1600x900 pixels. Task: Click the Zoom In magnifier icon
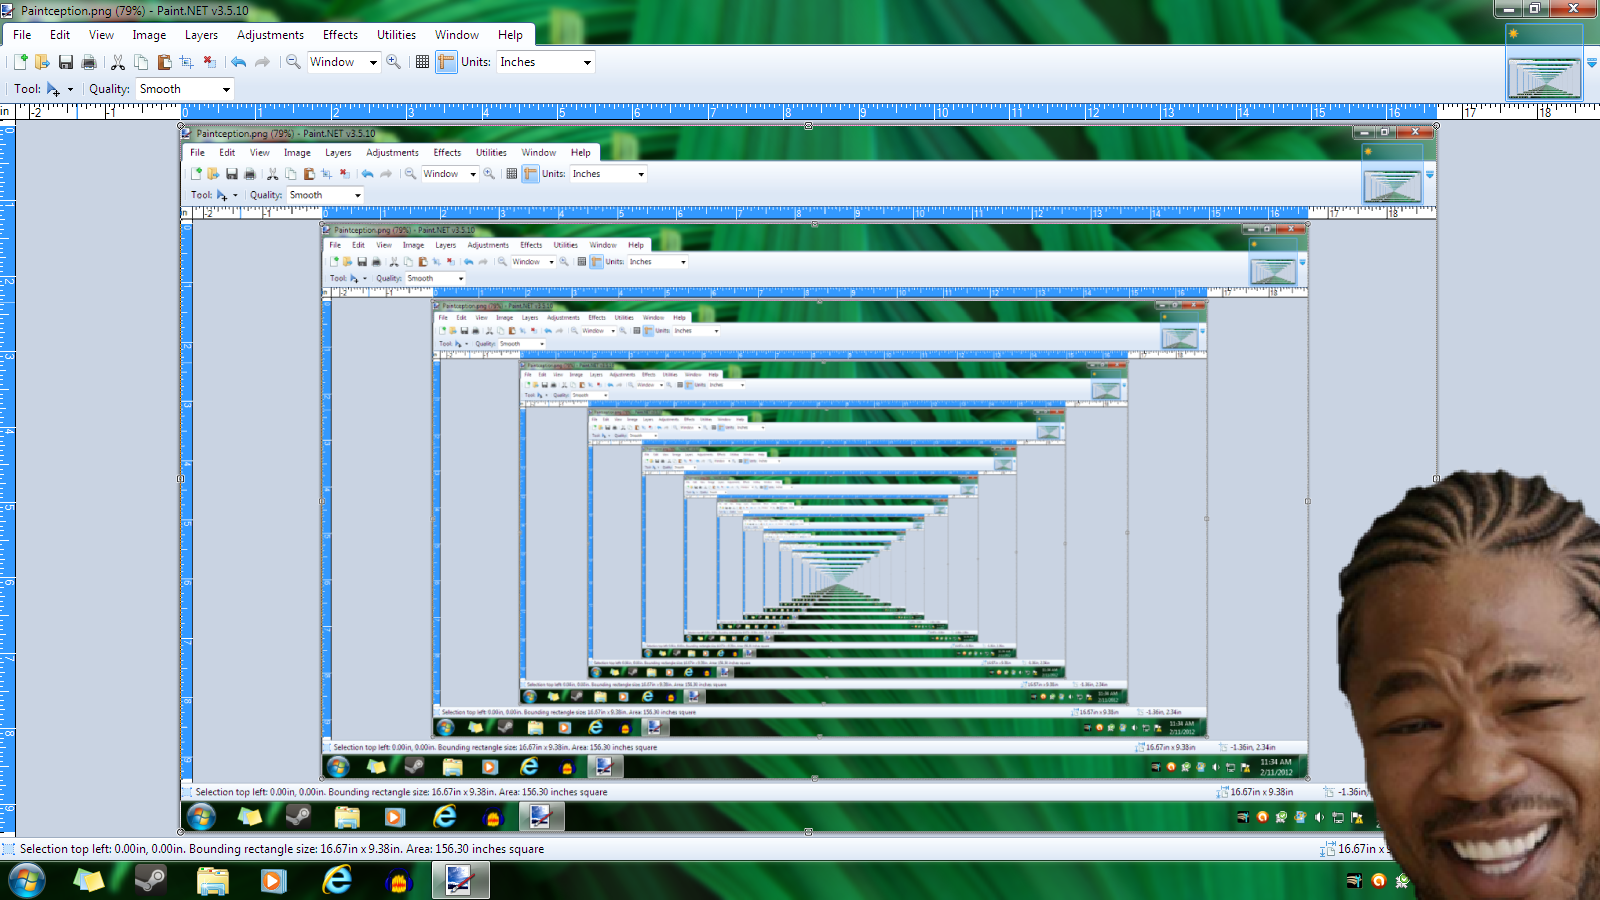click(x=394, y=62)
